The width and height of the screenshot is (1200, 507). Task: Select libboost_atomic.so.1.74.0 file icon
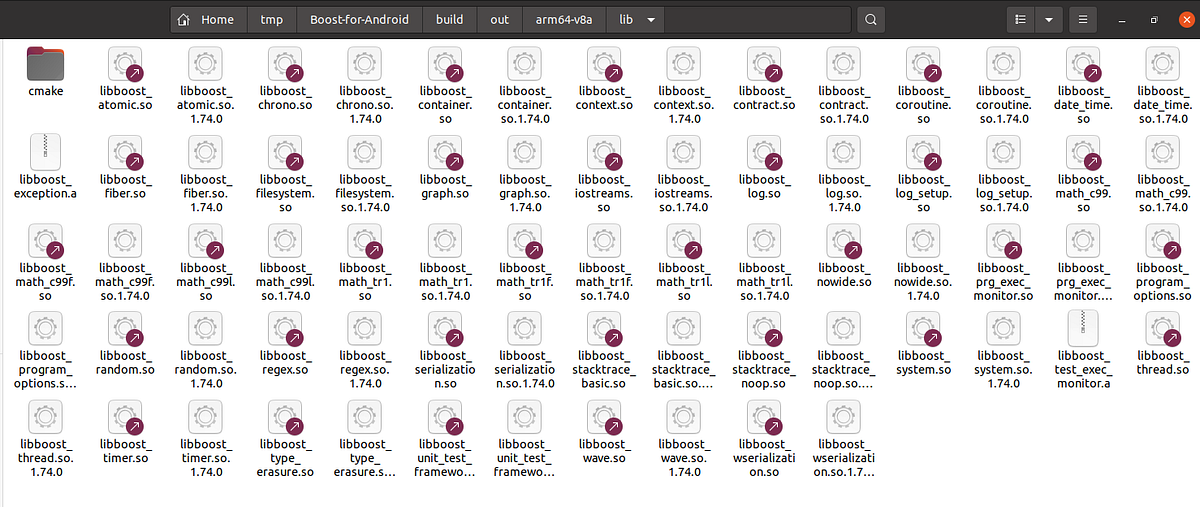pos(206,64)
